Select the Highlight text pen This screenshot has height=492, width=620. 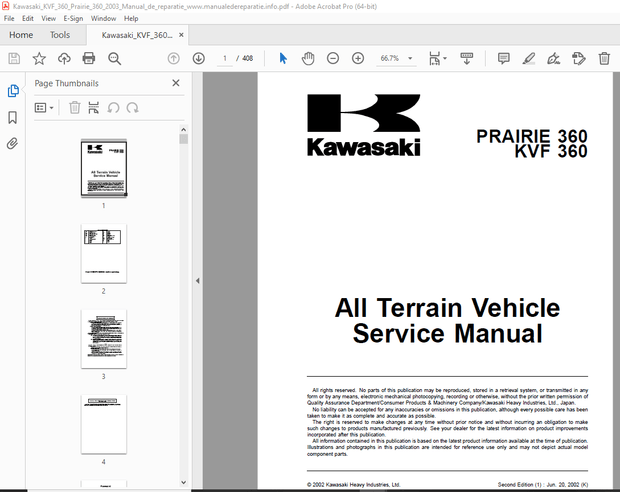529,59
